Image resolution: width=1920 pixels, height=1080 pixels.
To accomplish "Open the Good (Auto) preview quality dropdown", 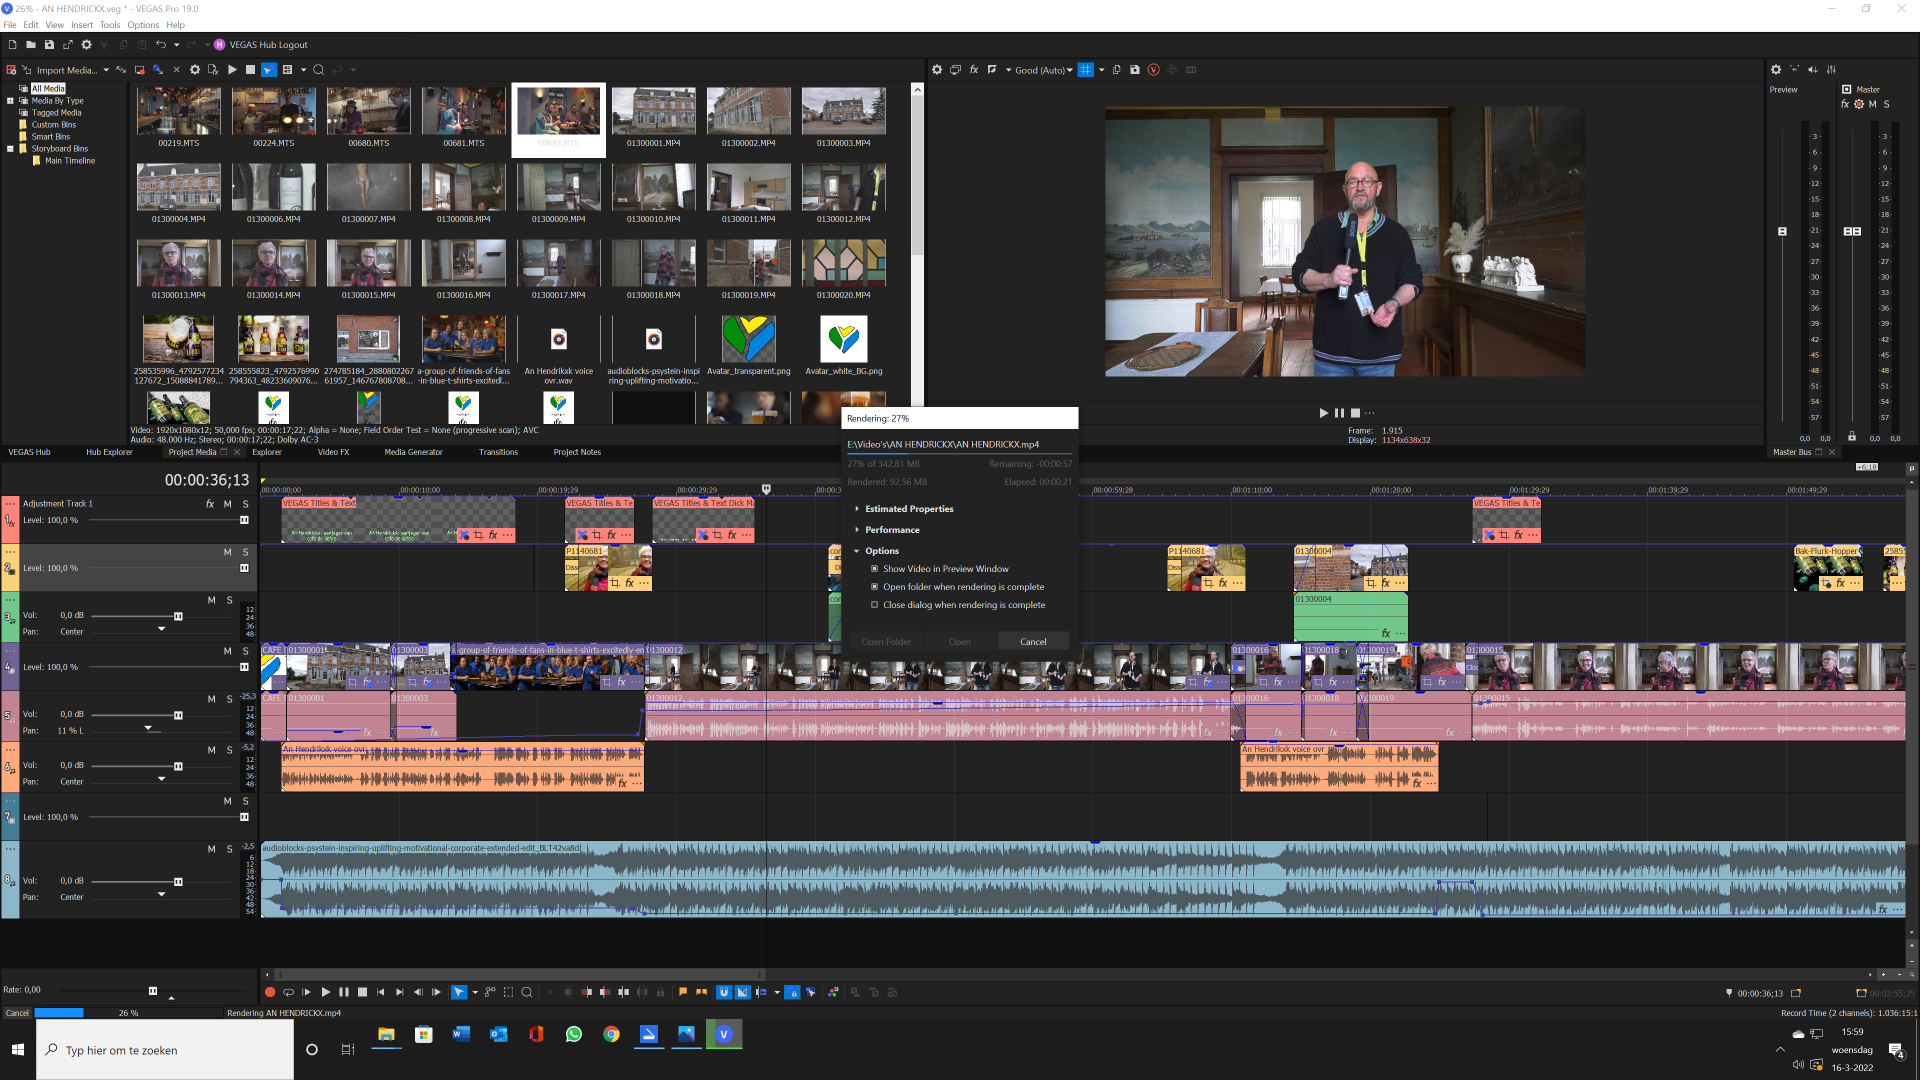I will (1043, 70).
